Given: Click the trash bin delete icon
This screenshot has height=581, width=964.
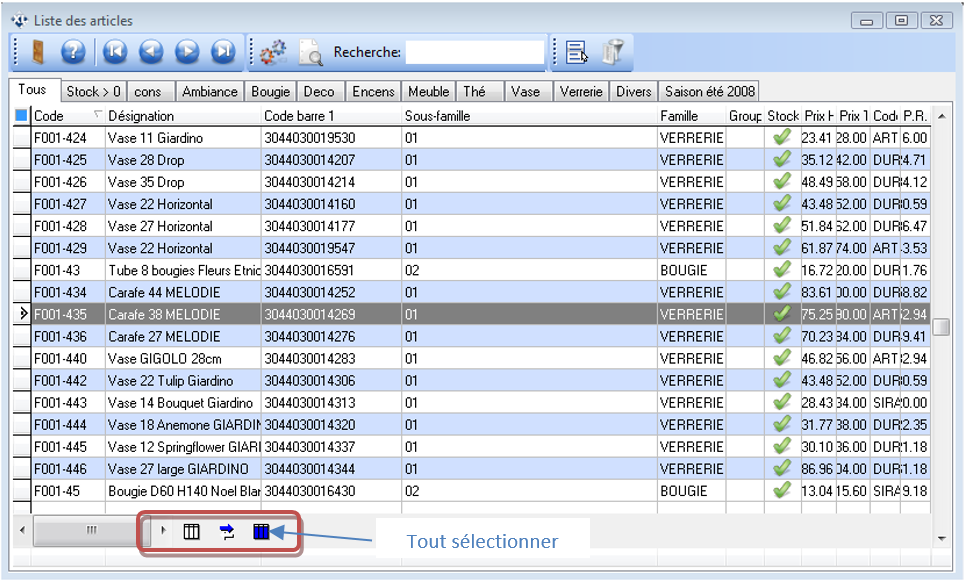Looking at the screenshot, I should 612,52.
